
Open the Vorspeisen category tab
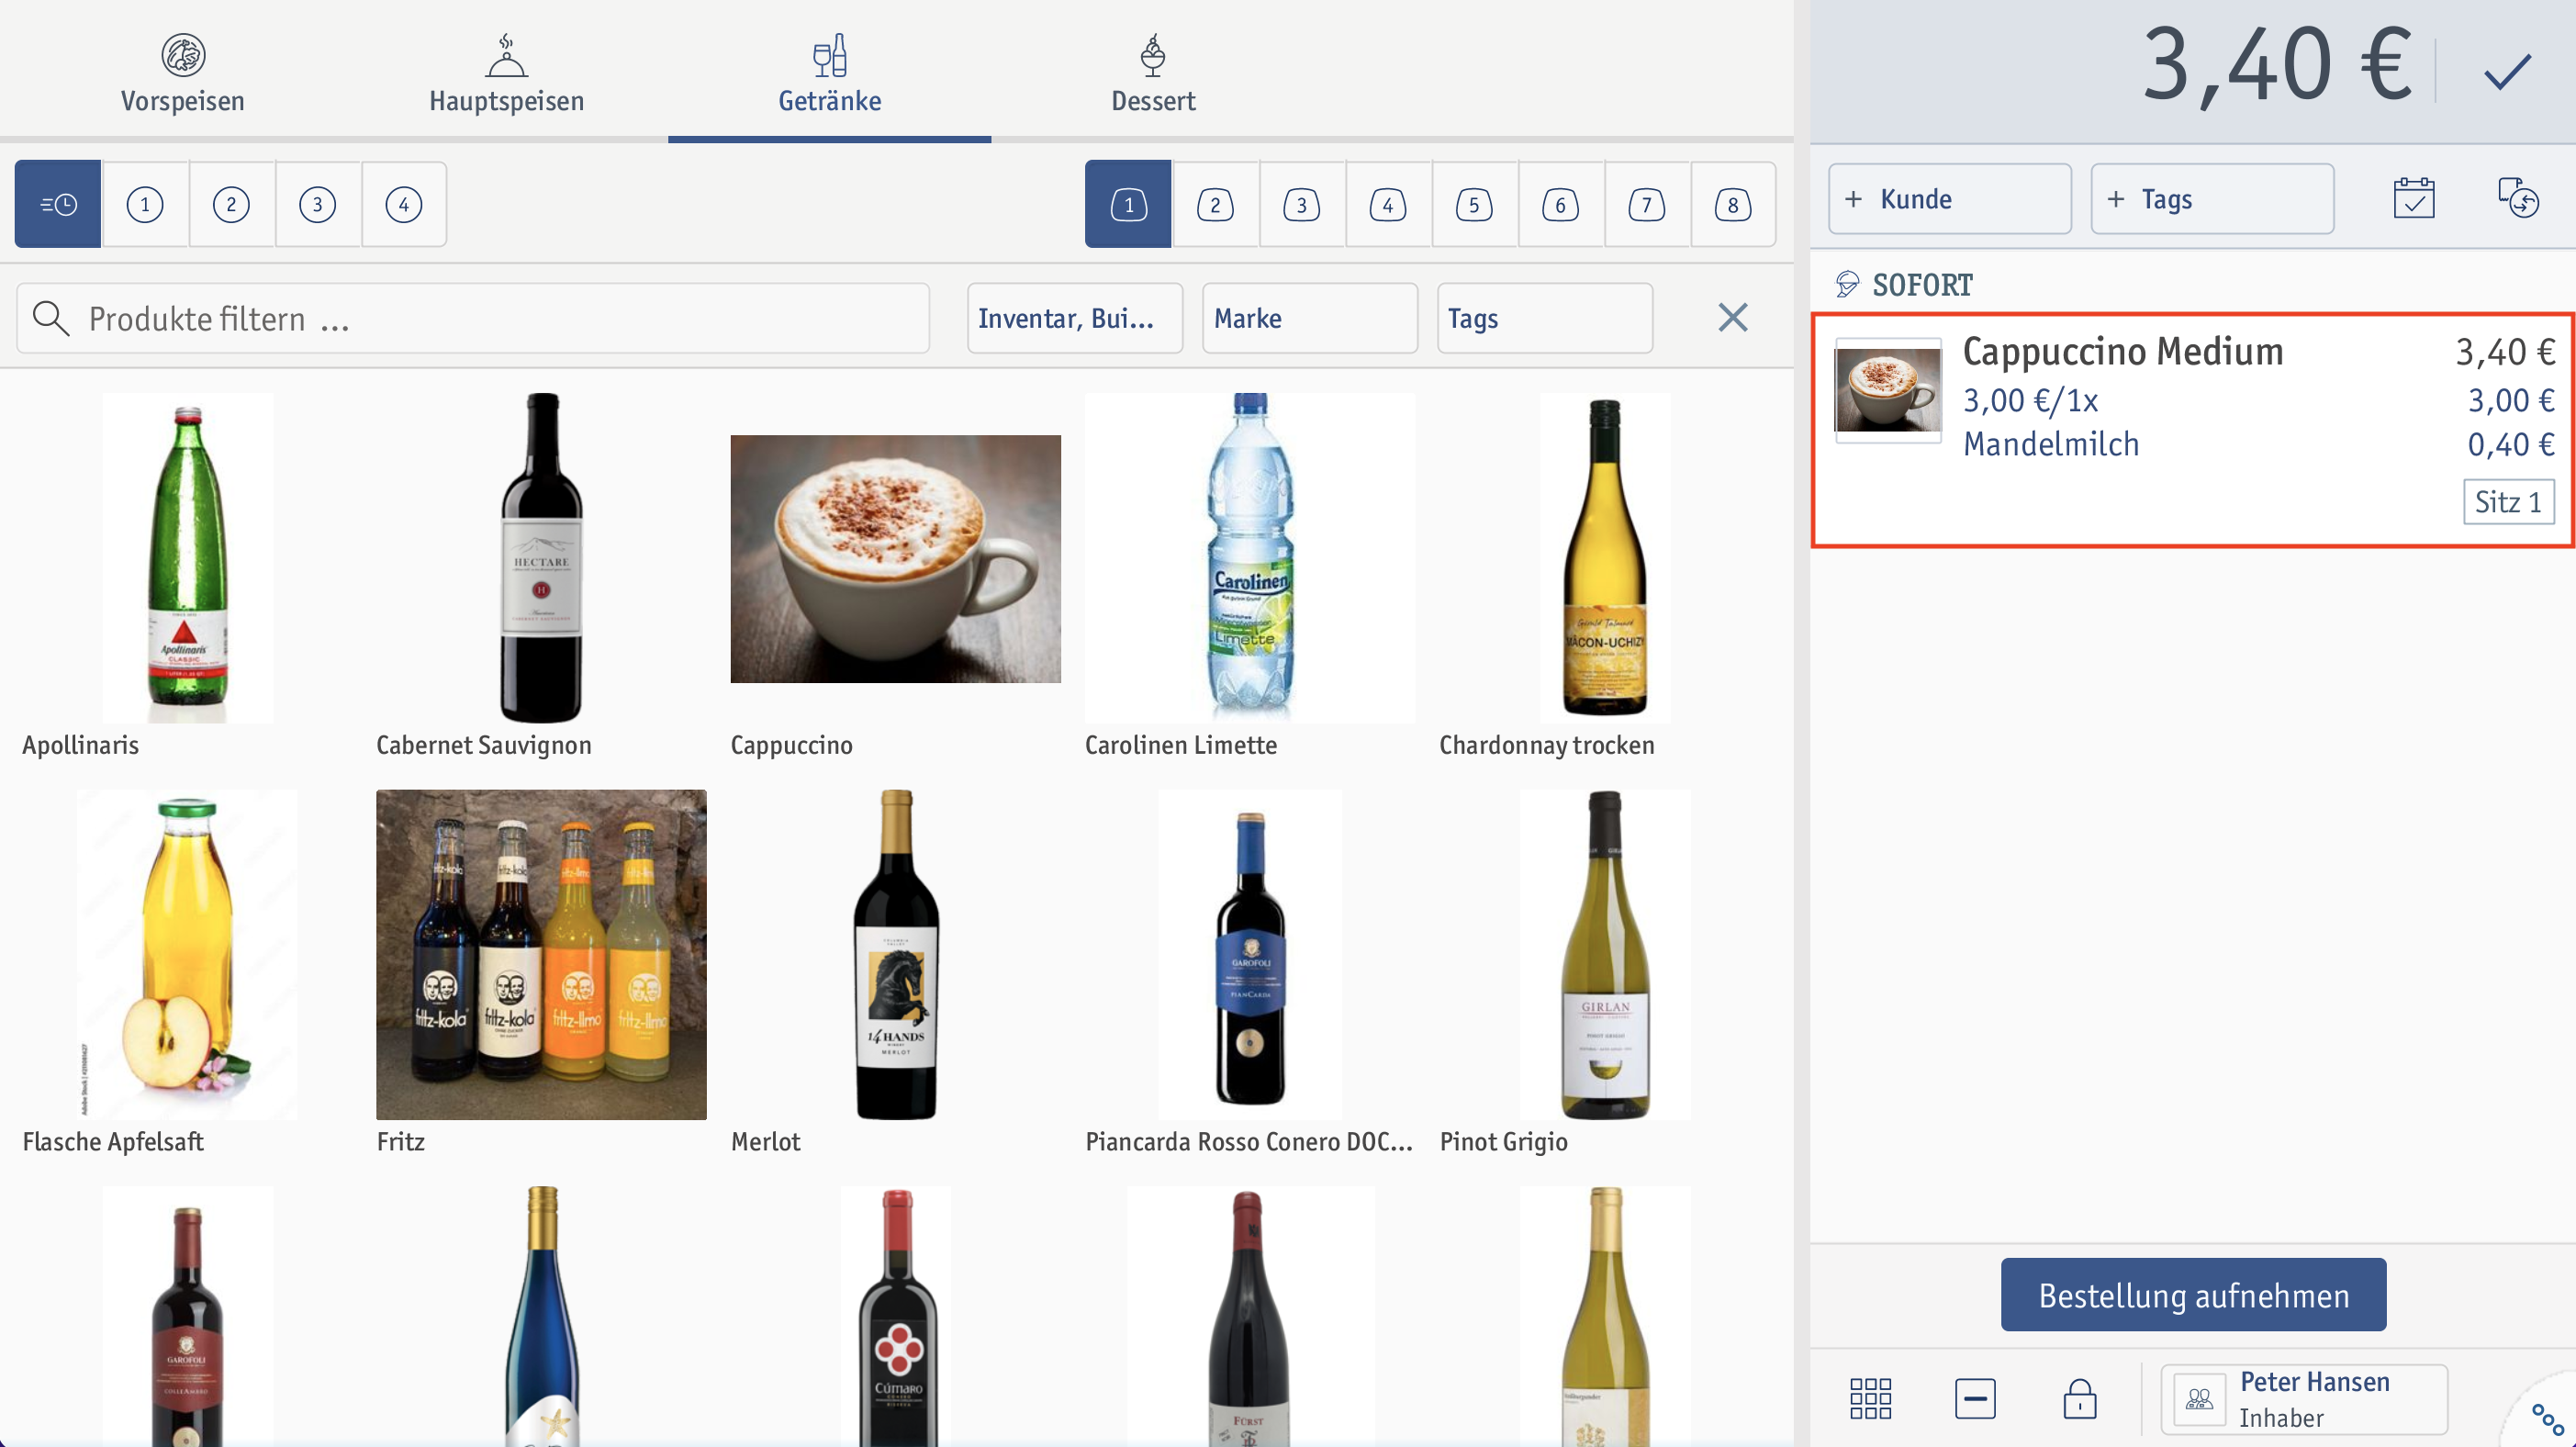point(183,73)
